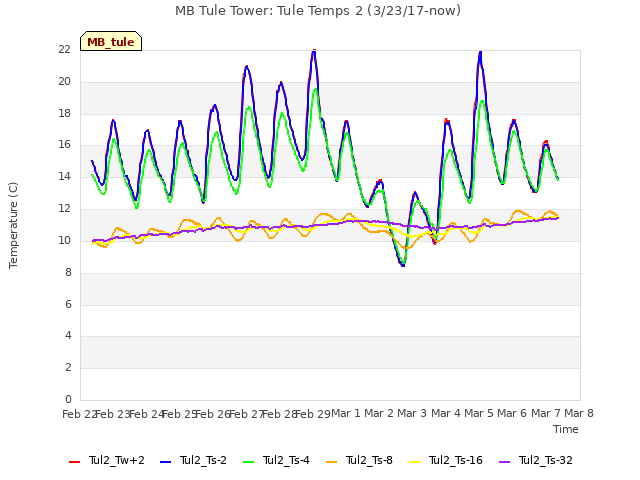Click the Mar 5 date tick label
Viewport: 640px width, 480px height.
479,413
